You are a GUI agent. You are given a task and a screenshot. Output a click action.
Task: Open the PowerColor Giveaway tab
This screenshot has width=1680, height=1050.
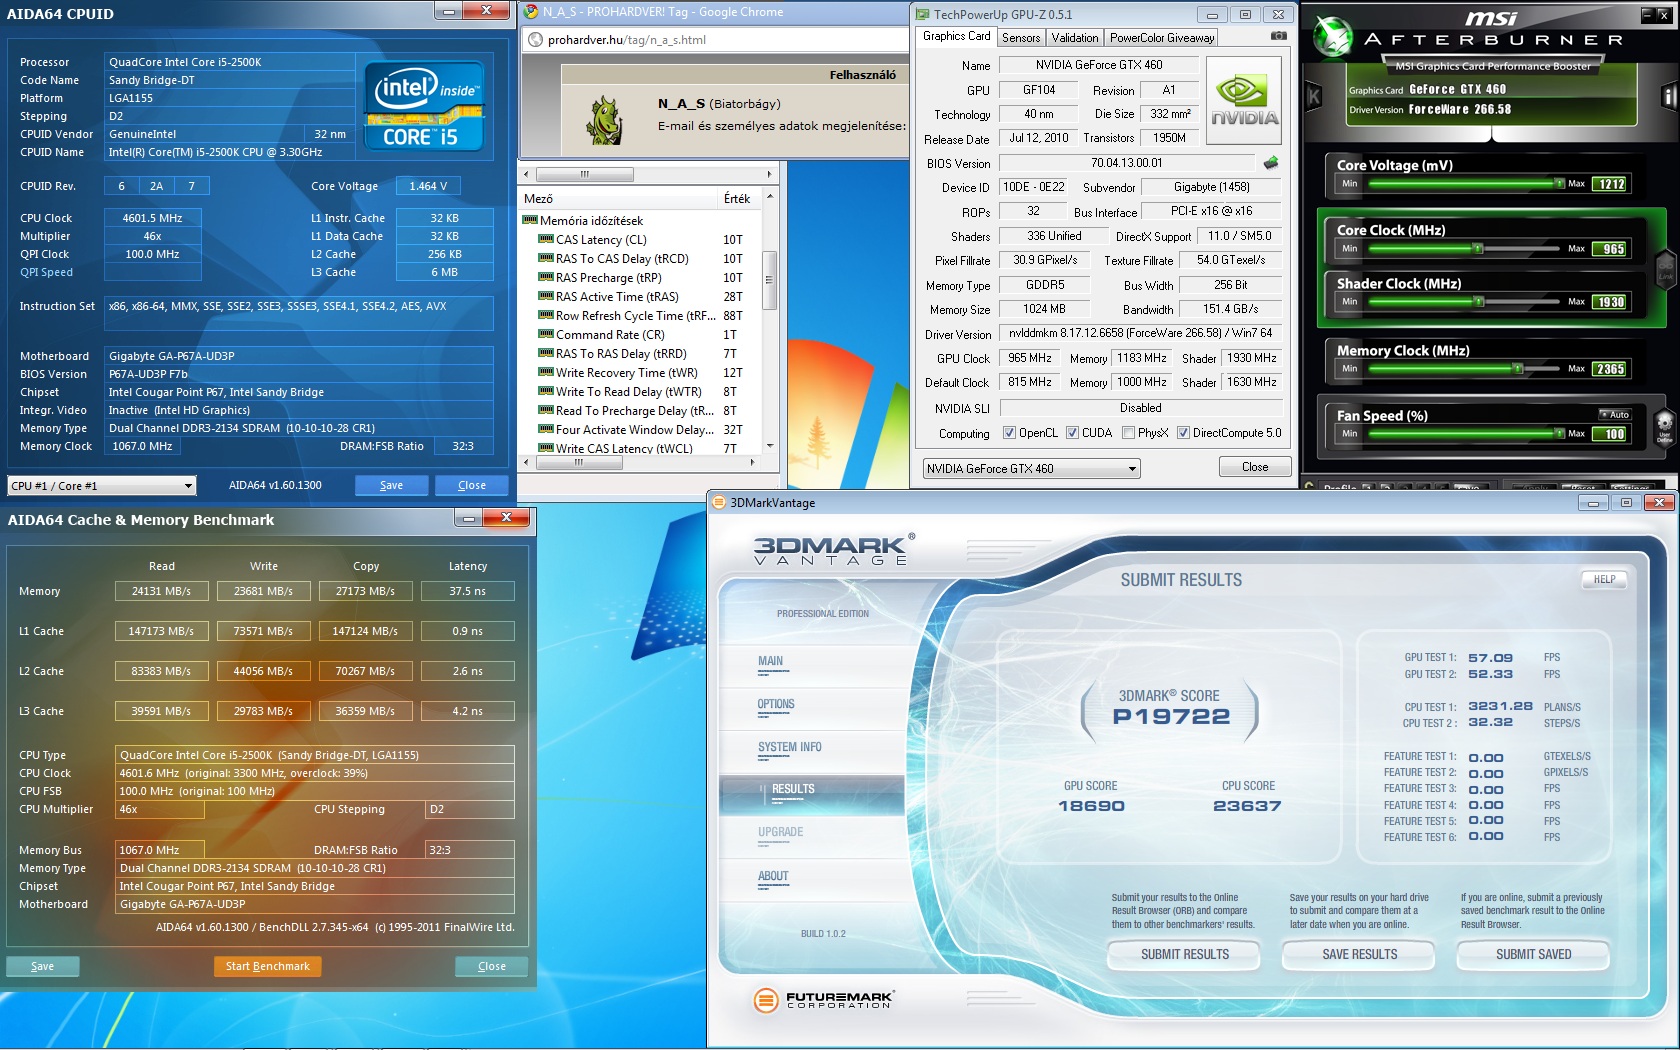[1161, 38]
